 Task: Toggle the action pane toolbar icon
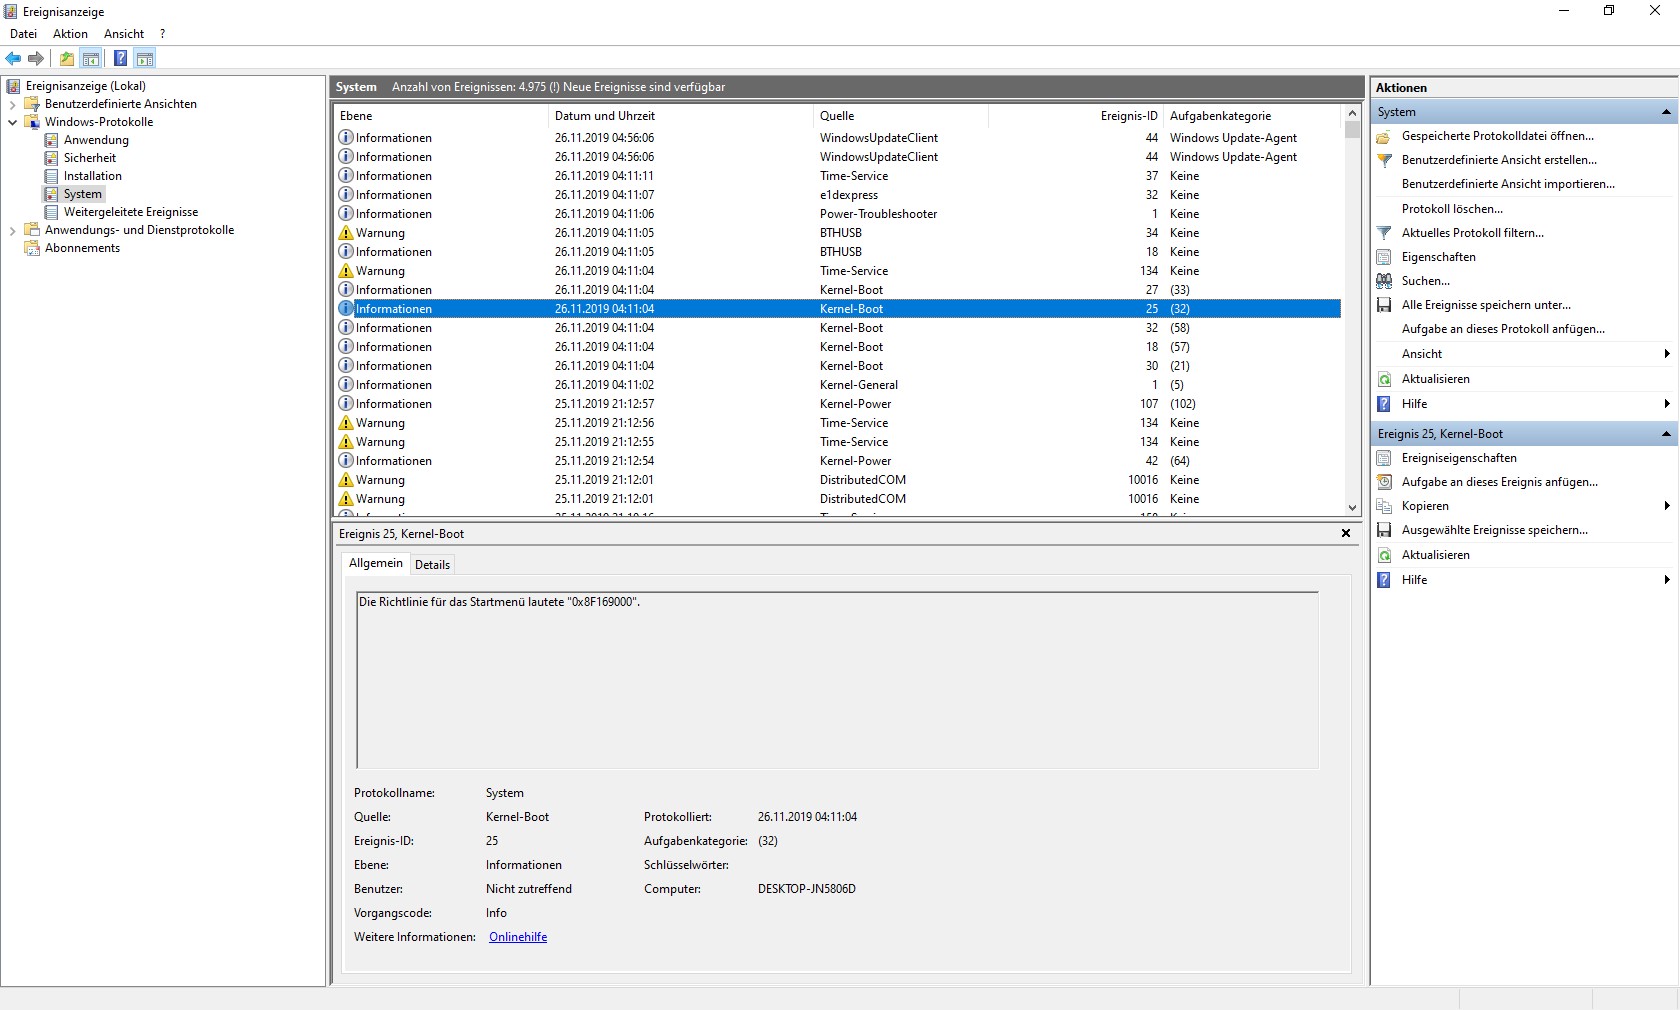pyautogui.click(x=145, y=58)
